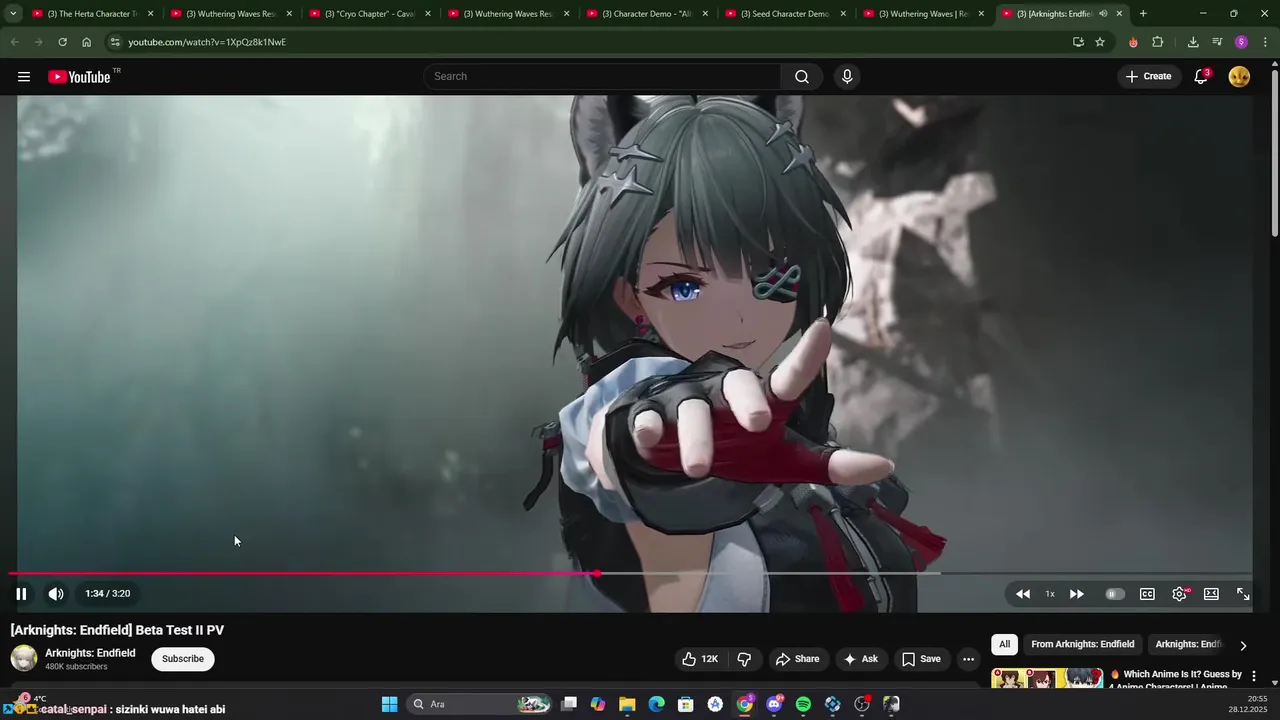Subscribe to Arknights: Endfield channel
1280x720 pixels.
(183, 659)
